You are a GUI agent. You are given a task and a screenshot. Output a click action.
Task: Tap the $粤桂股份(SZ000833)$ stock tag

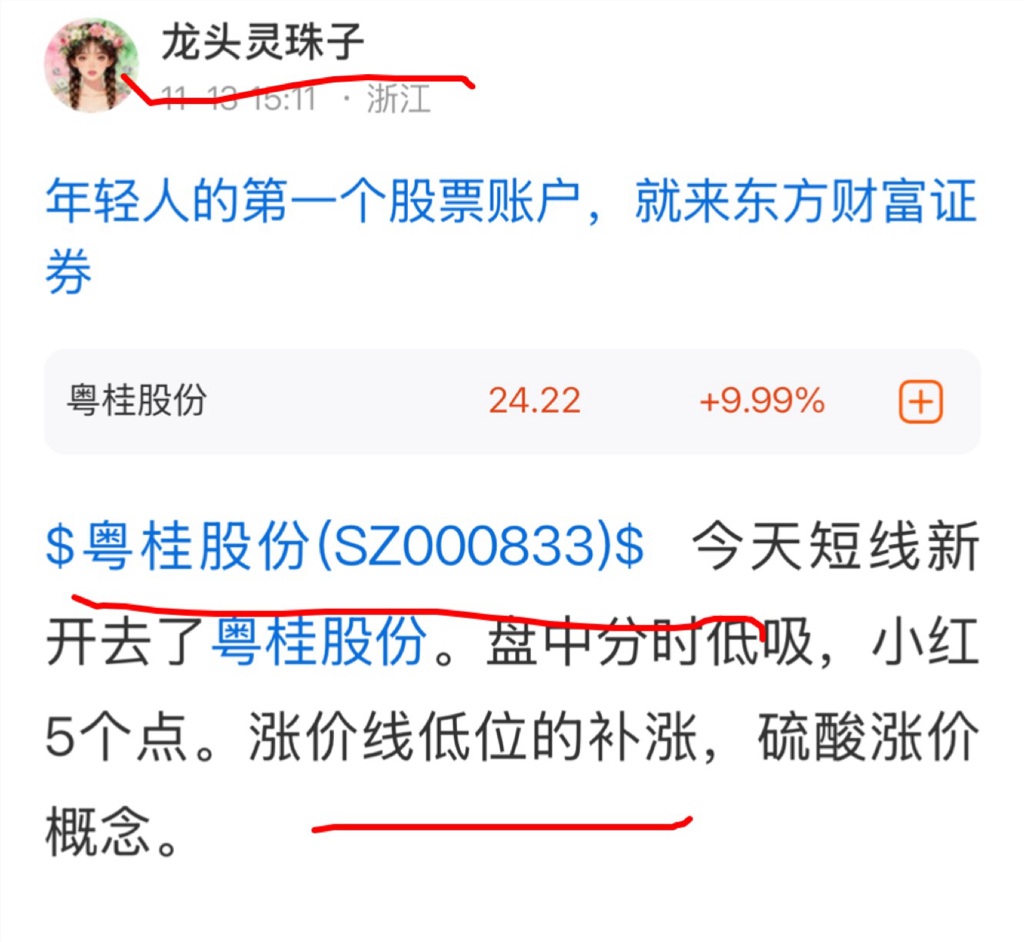[x=345, y=545]
